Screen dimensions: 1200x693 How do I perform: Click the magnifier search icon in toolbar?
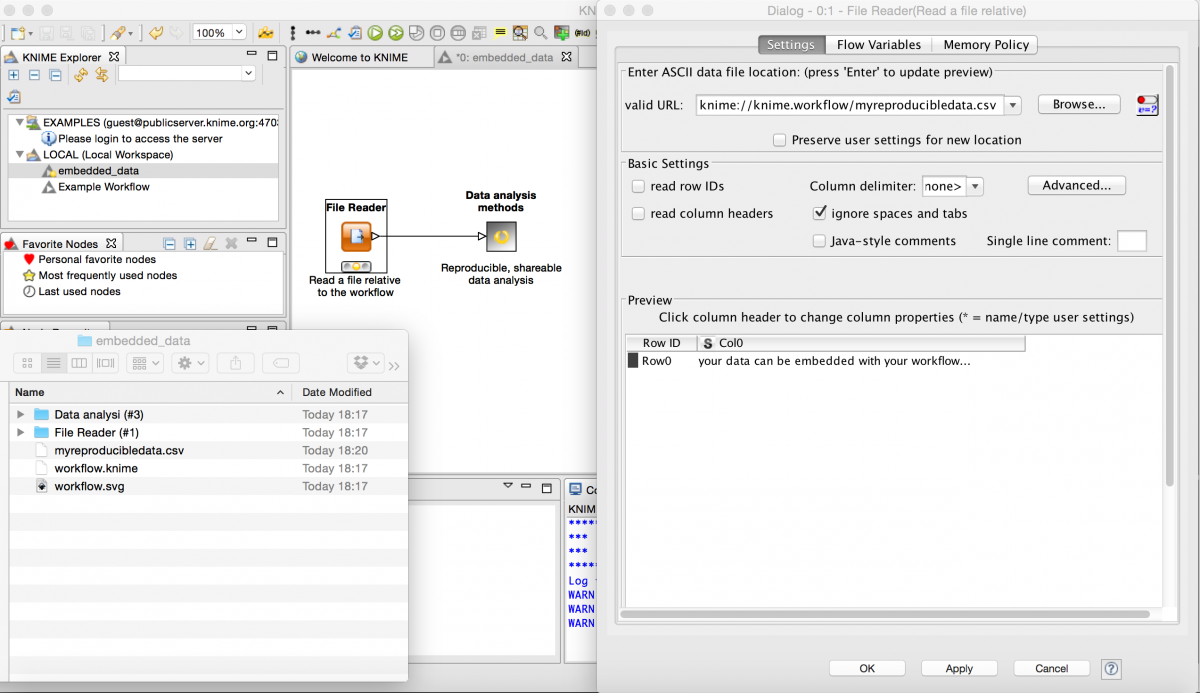pos(540,32)
